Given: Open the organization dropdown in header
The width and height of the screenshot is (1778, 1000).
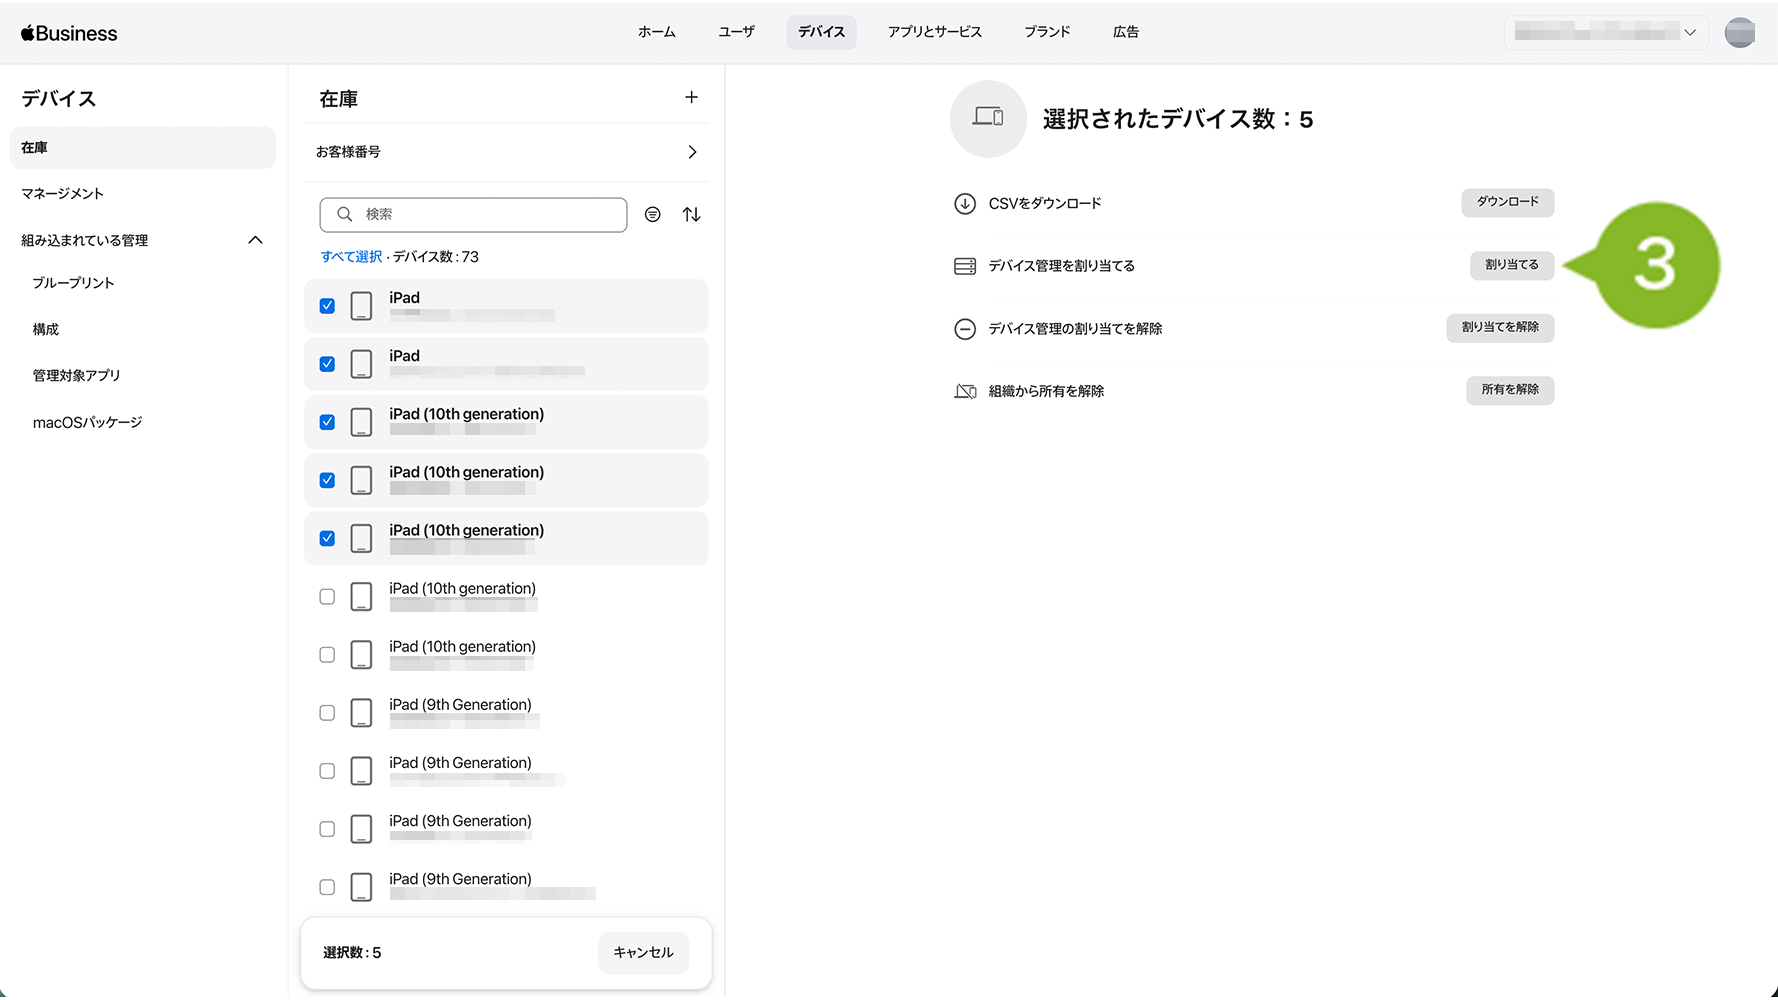Looking at the screenshot, I should [x=1605, y=33].
